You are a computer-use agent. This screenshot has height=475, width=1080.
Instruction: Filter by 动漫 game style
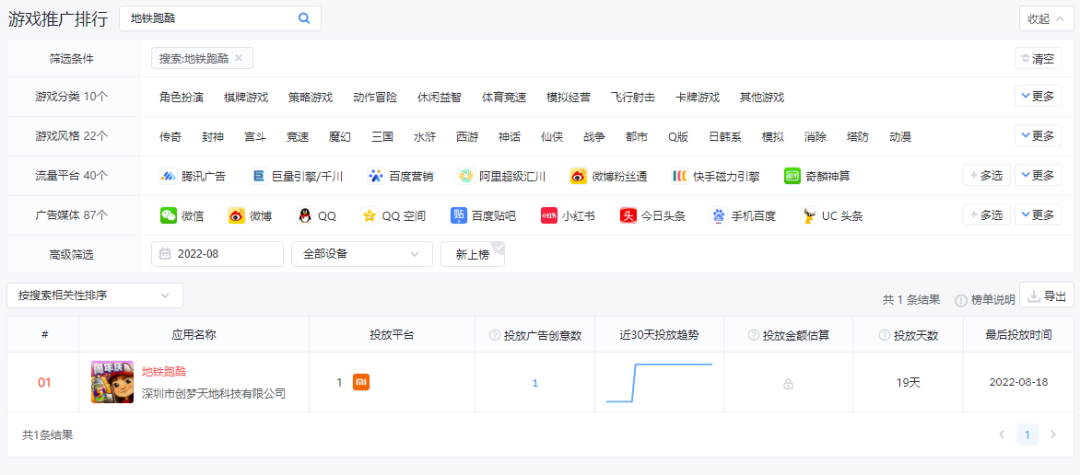coord(900,137)
